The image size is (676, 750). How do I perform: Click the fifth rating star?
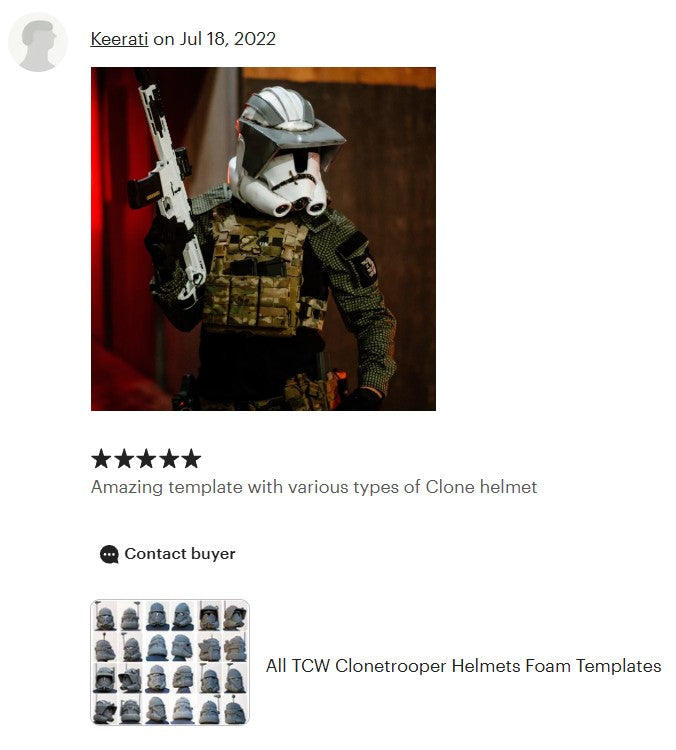(x=191, y=458)
